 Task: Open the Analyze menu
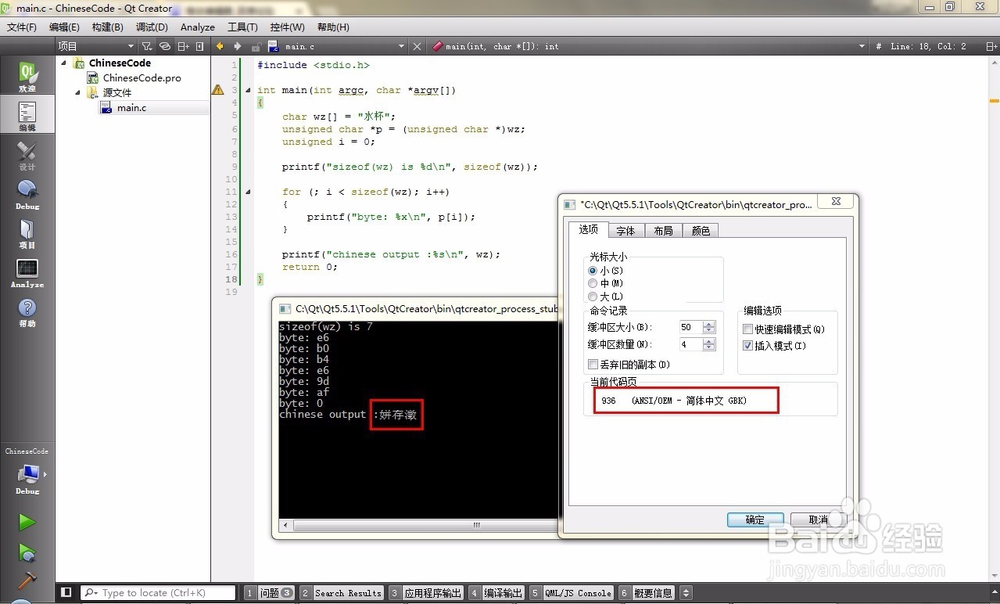coord(197,27)
